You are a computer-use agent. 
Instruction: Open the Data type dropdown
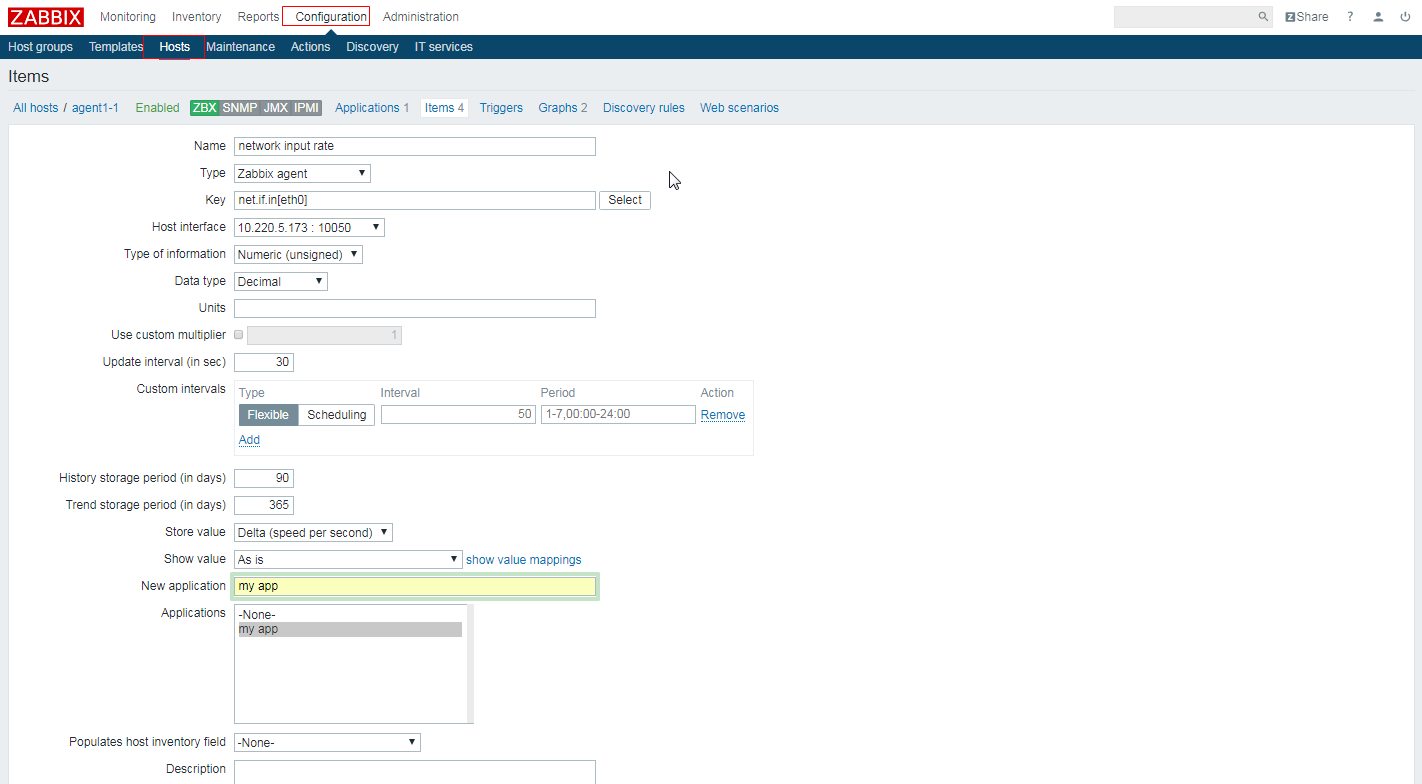(x=280, y=282)
